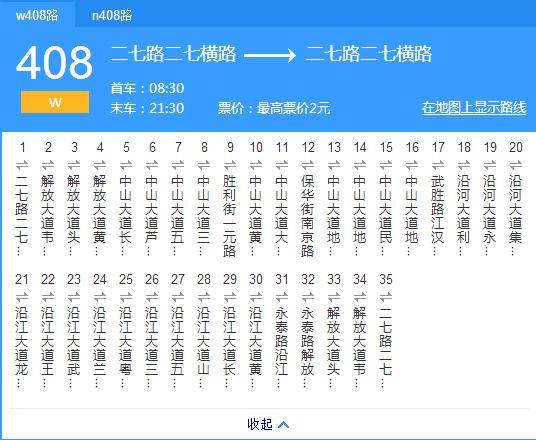
Task: Click the link 在地图上显示路线
Action: [474, 107]
